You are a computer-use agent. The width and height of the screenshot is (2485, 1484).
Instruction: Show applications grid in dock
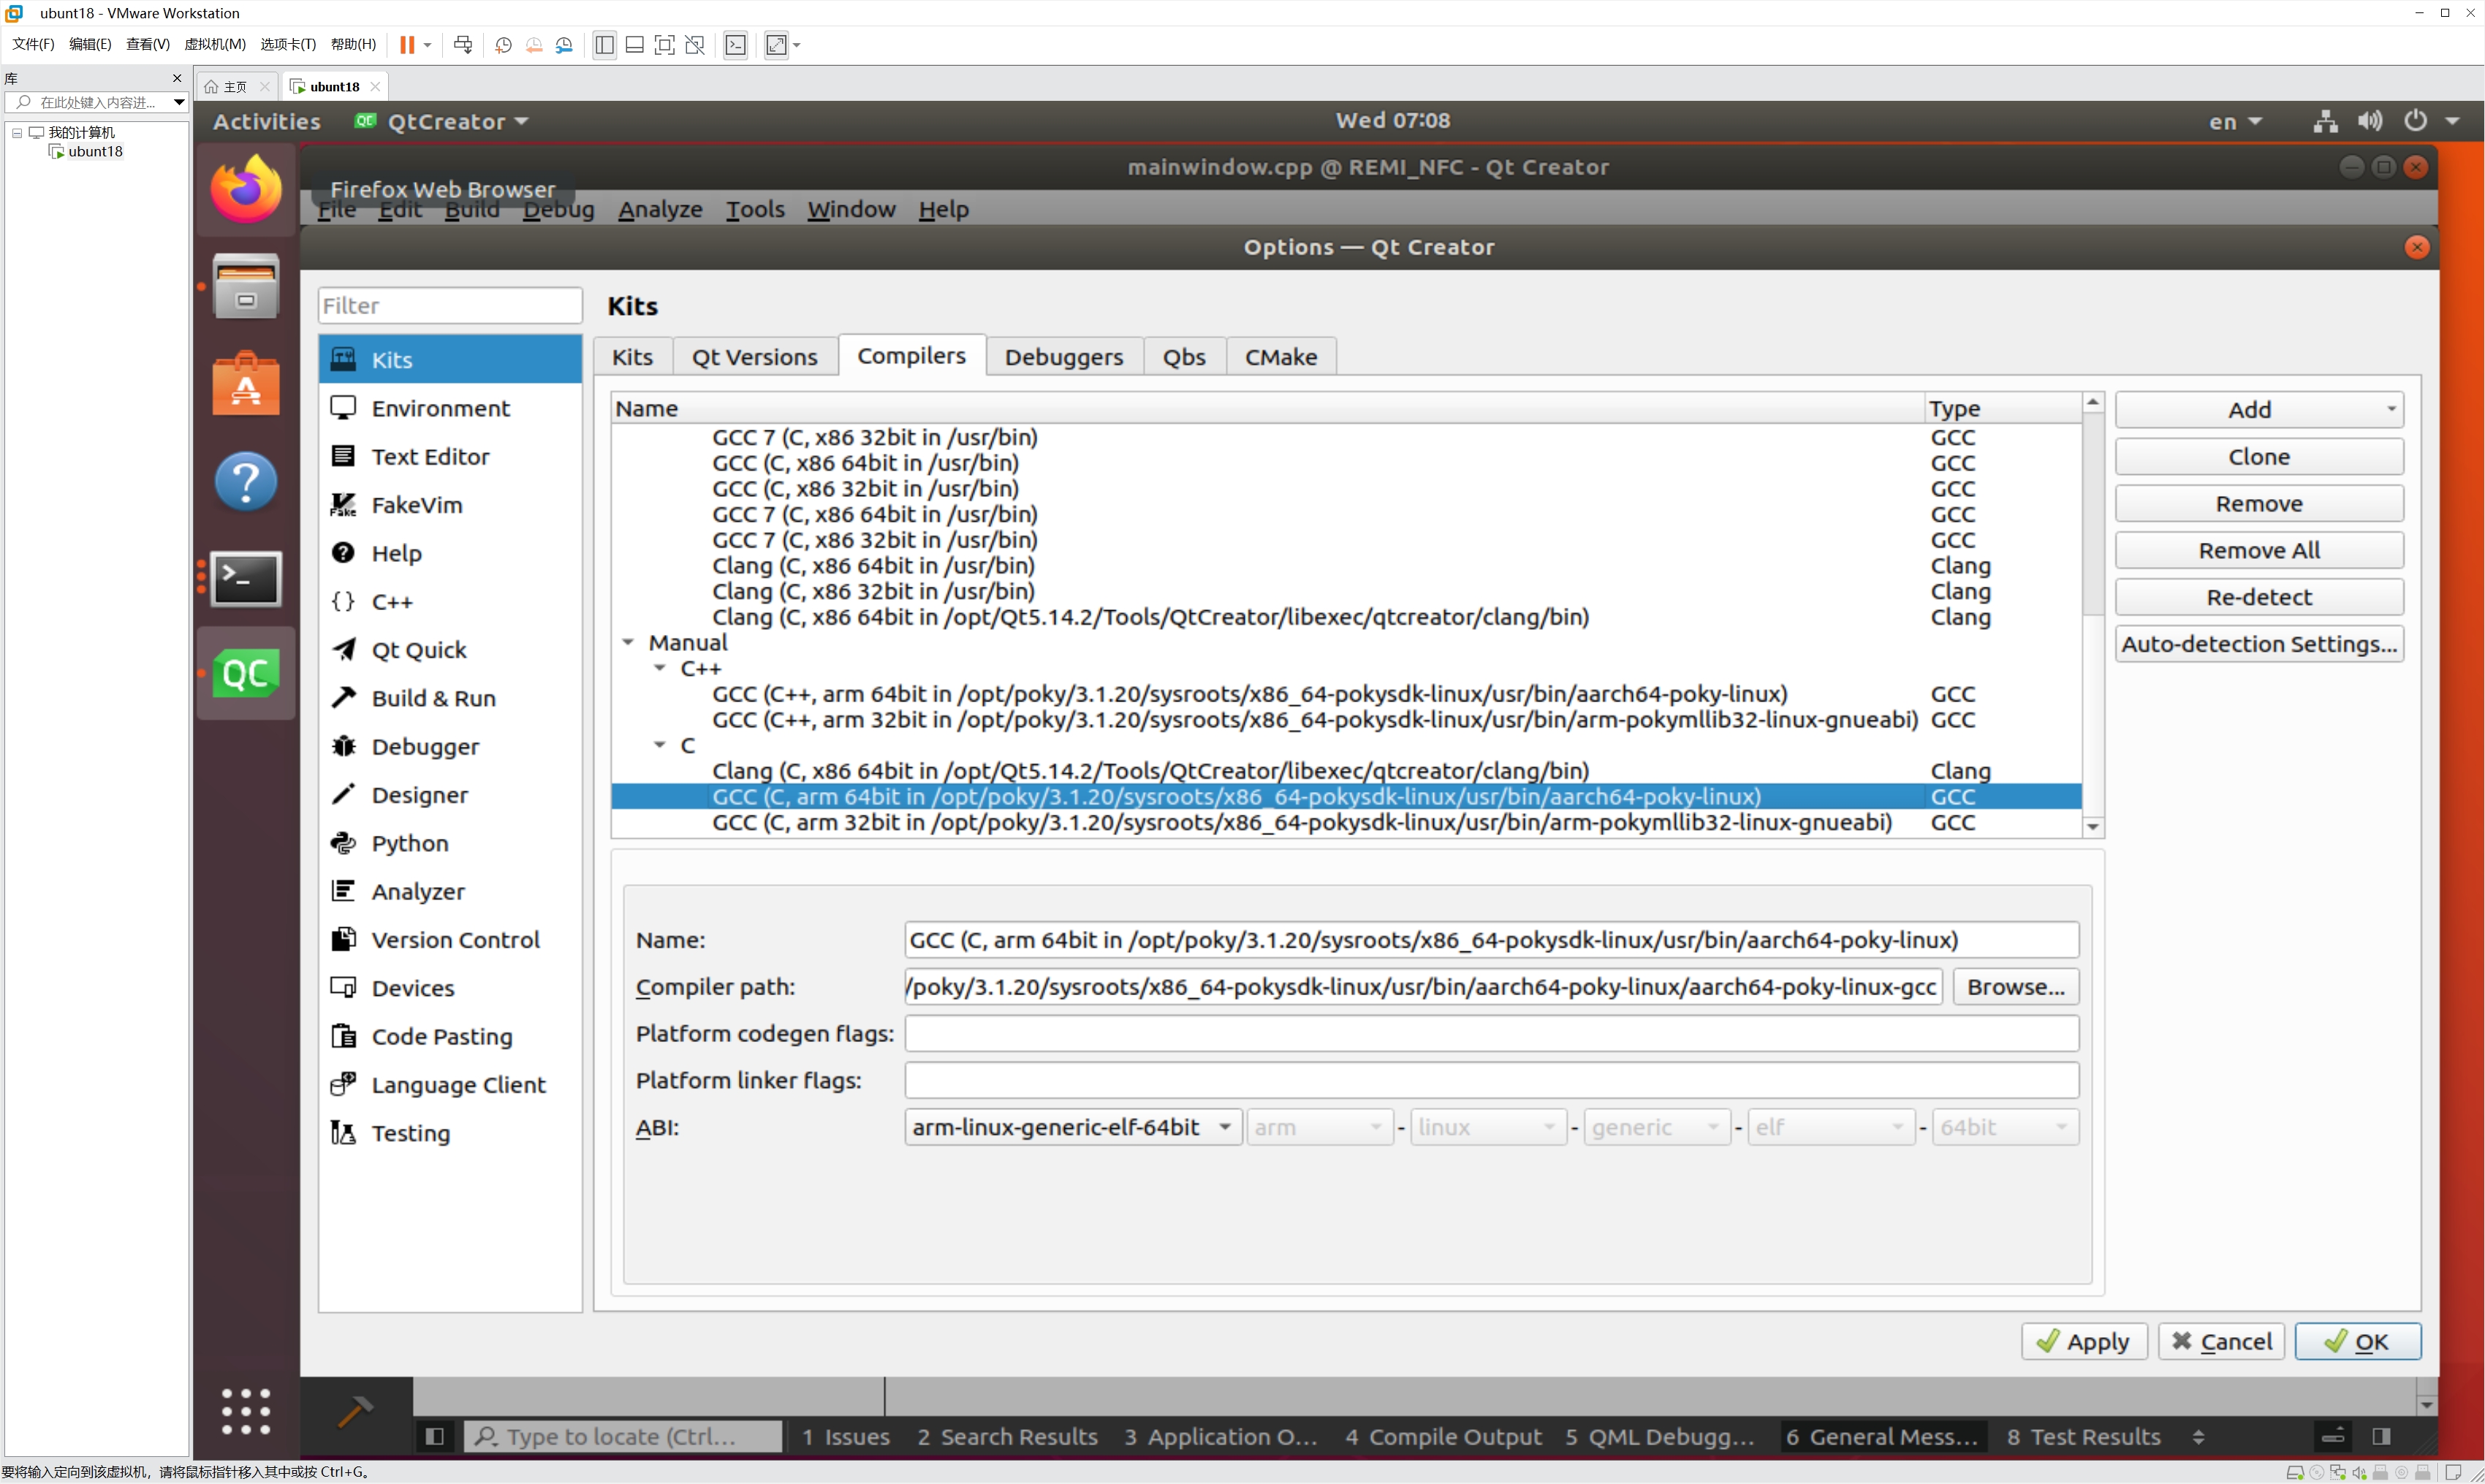point(246,1411)
